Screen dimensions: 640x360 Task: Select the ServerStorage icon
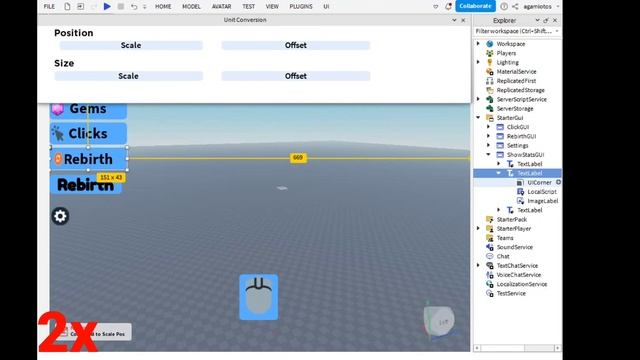tap(489, 108)
